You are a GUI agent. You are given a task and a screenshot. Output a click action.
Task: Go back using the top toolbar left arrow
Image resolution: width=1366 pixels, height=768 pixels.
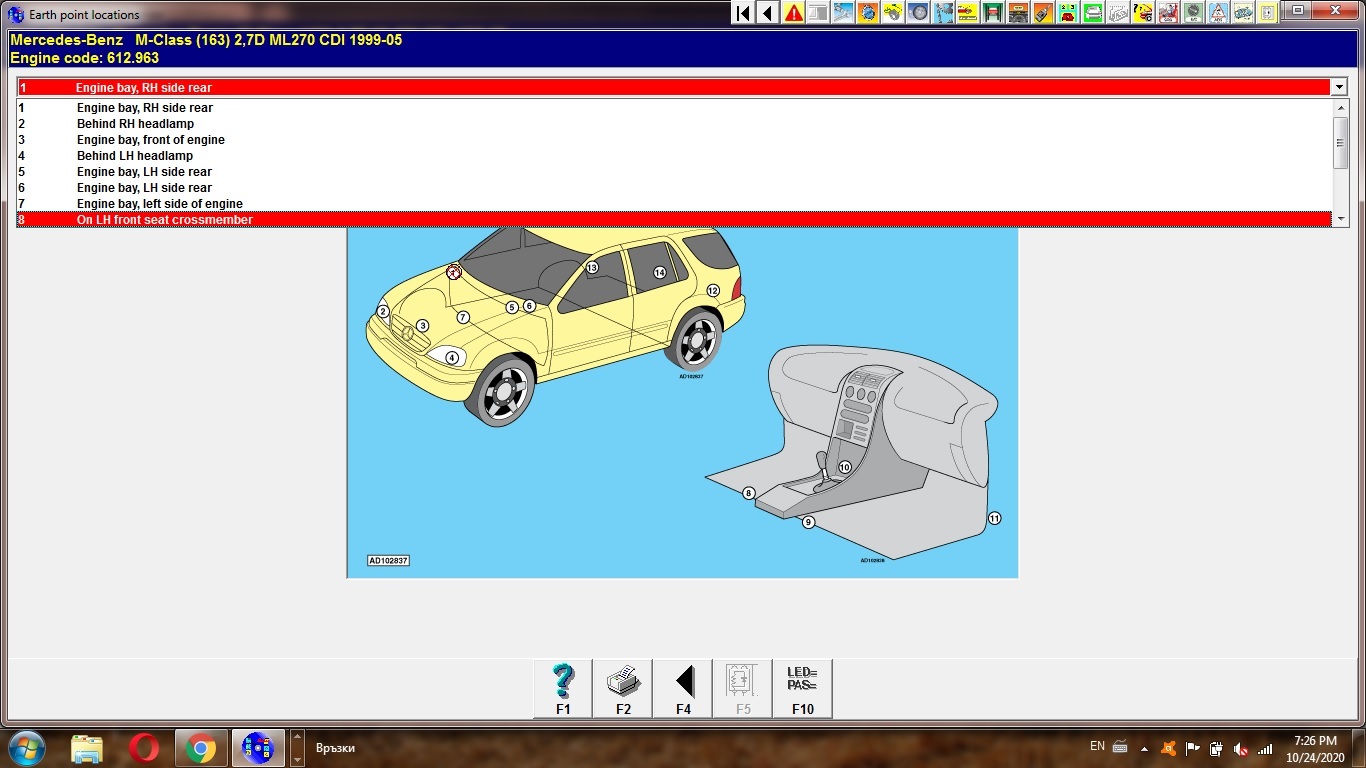pyautogui.click(x=768, y=13)
